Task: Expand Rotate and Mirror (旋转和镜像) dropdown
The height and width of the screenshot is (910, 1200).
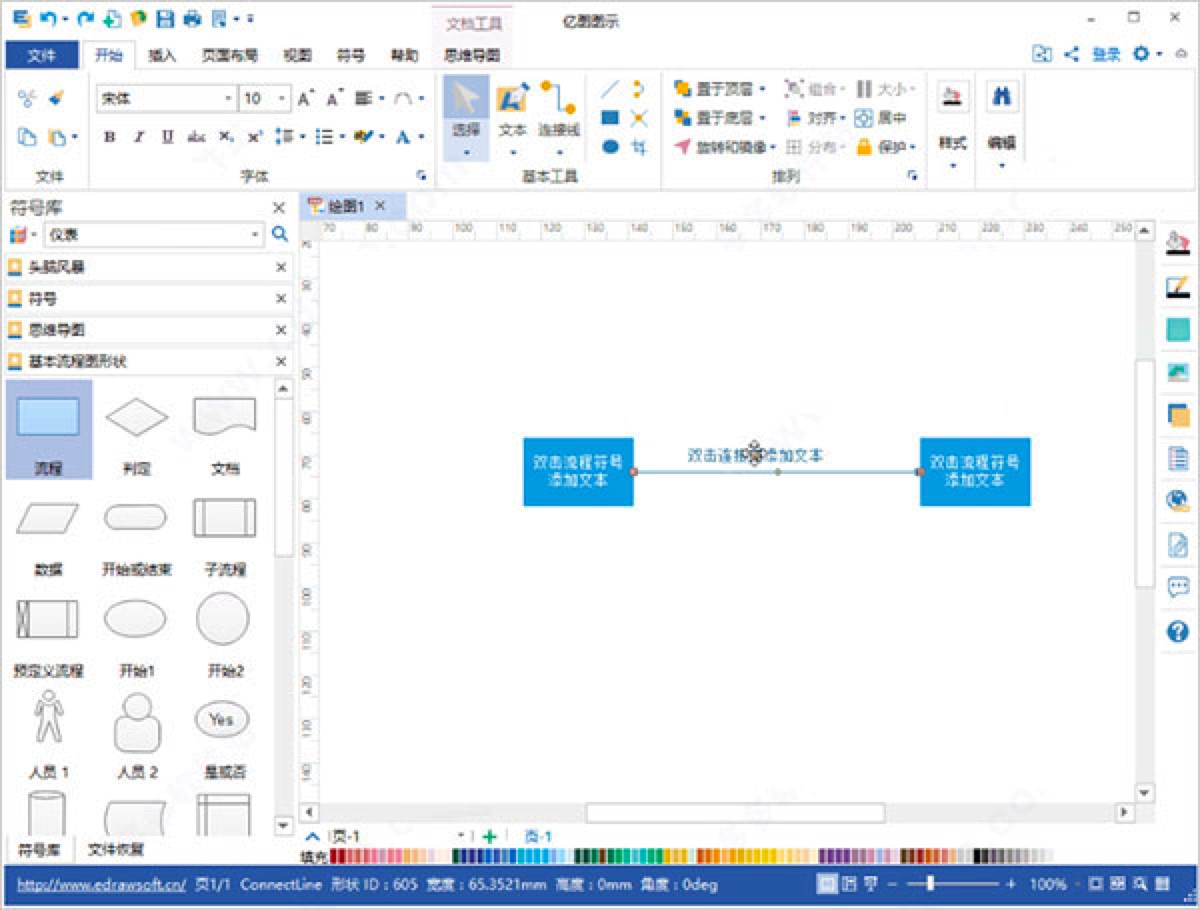Action: 773,147
